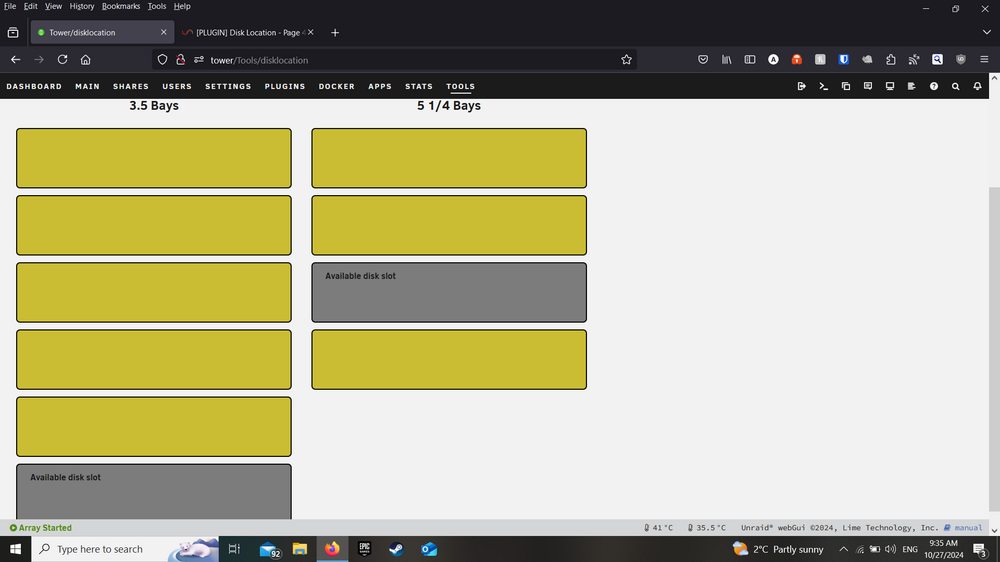Open the Unraid STATS page

(419, 86)
